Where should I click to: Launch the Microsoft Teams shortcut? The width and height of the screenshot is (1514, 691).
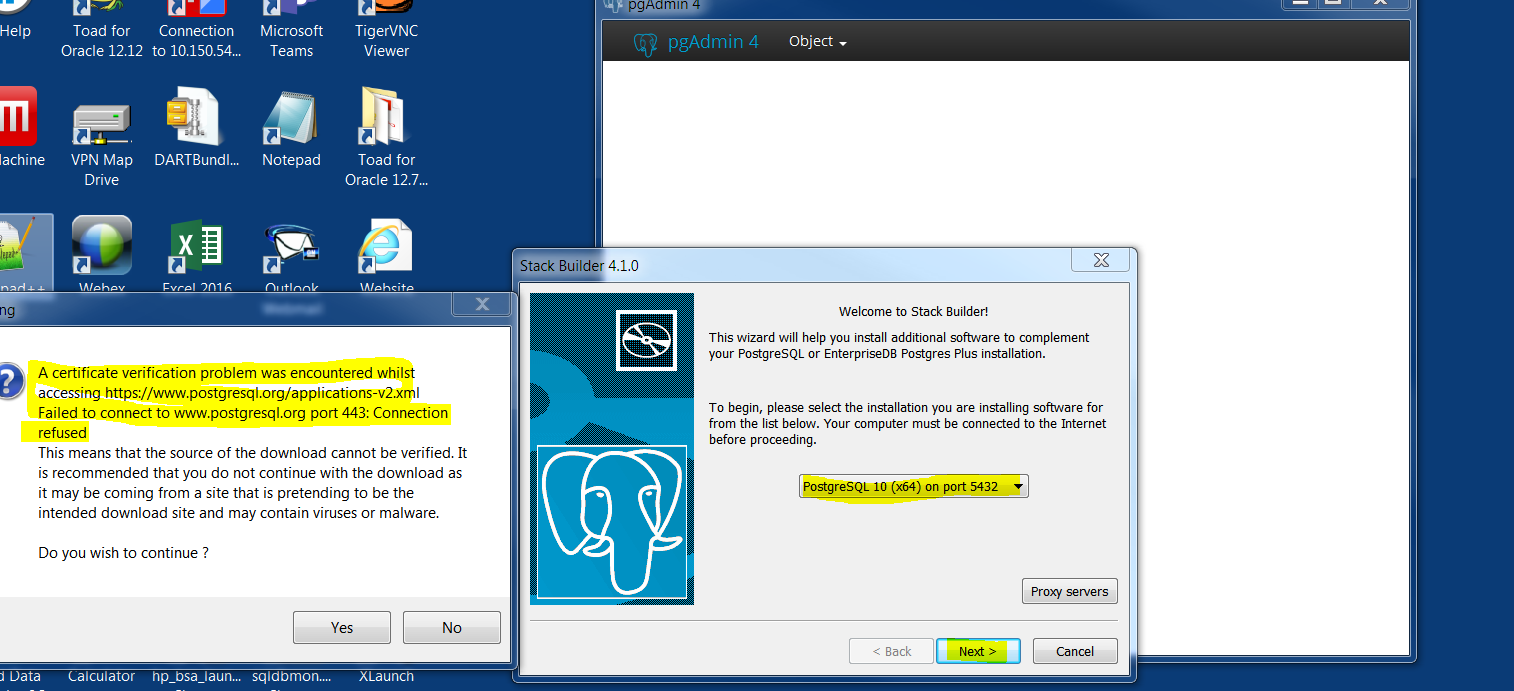(x=291, y=30)
